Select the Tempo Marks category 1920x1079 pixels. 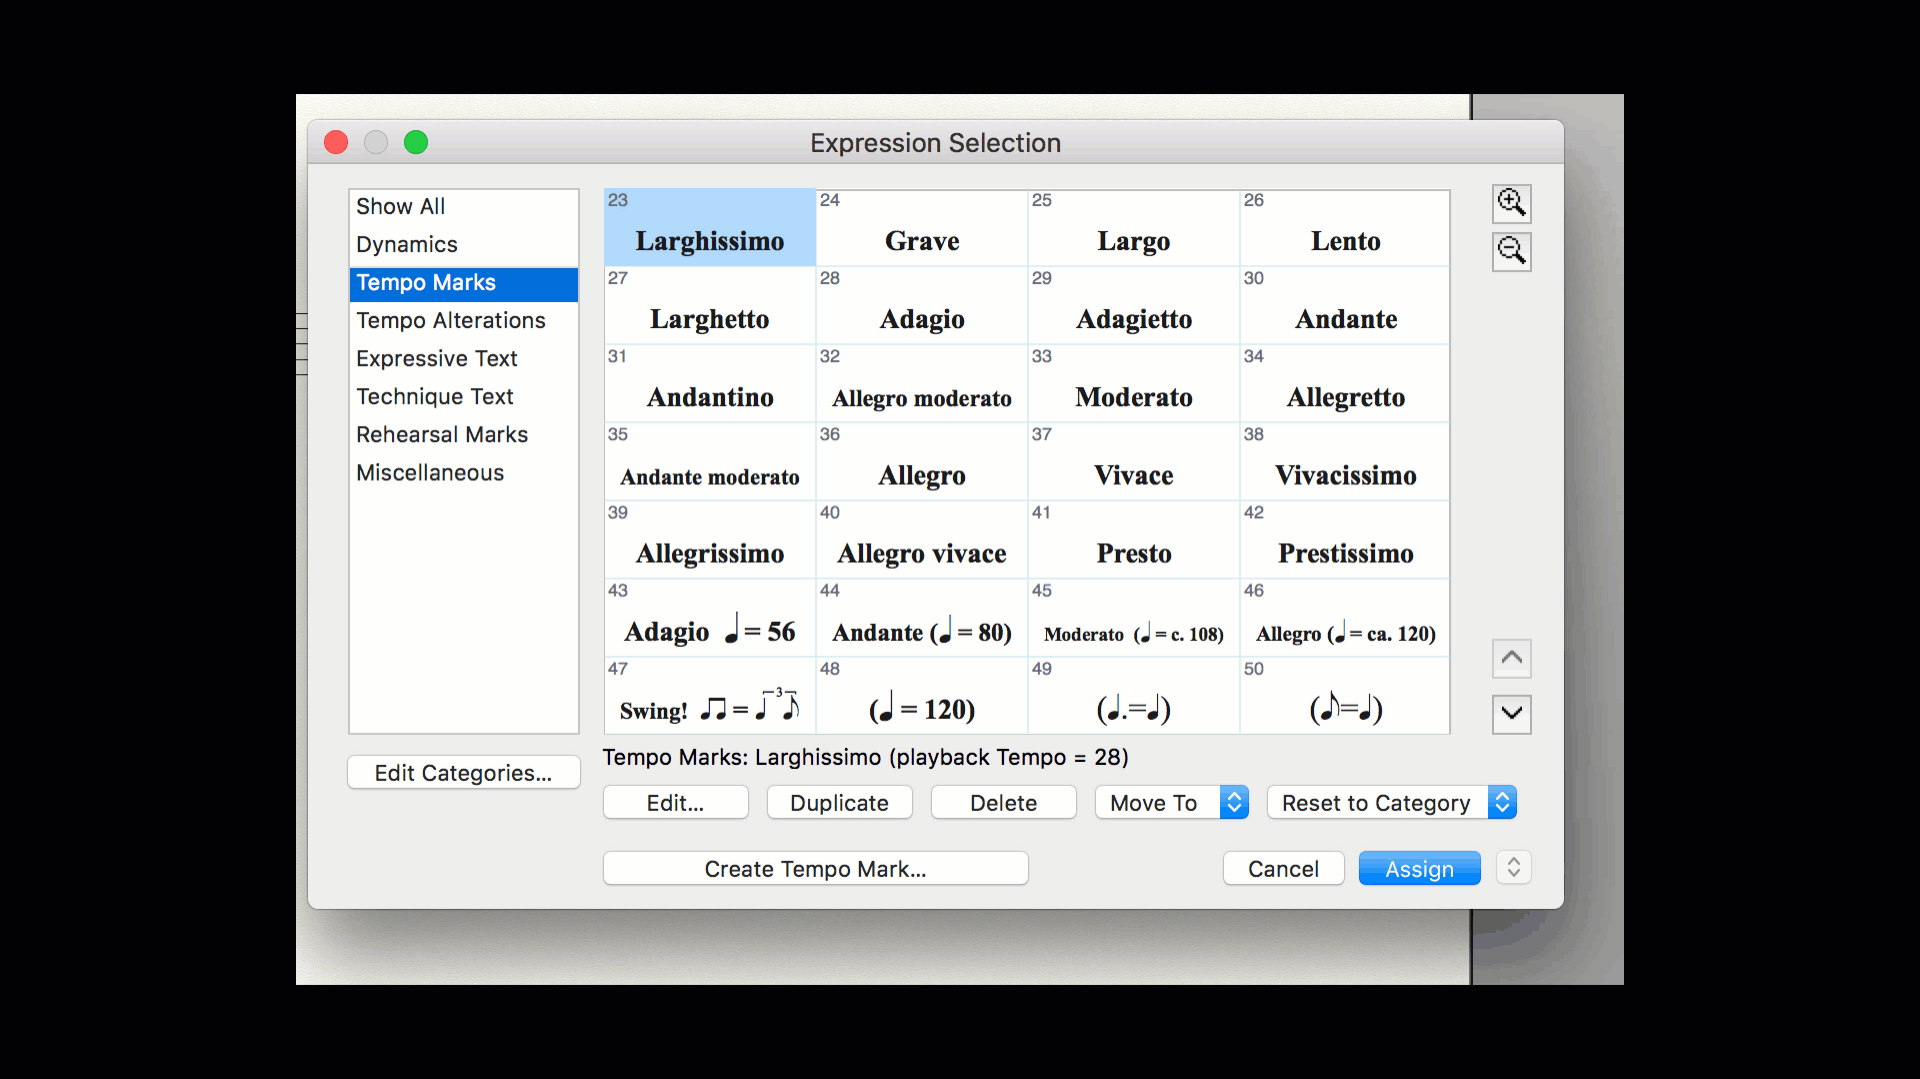click(463, 283)
